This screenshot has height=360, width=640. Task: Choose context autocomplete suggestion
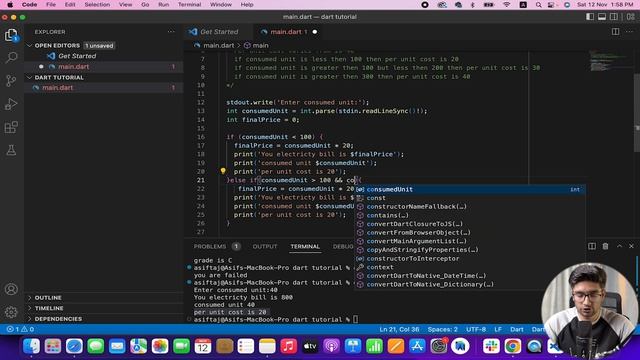click(x=470, y=267)
